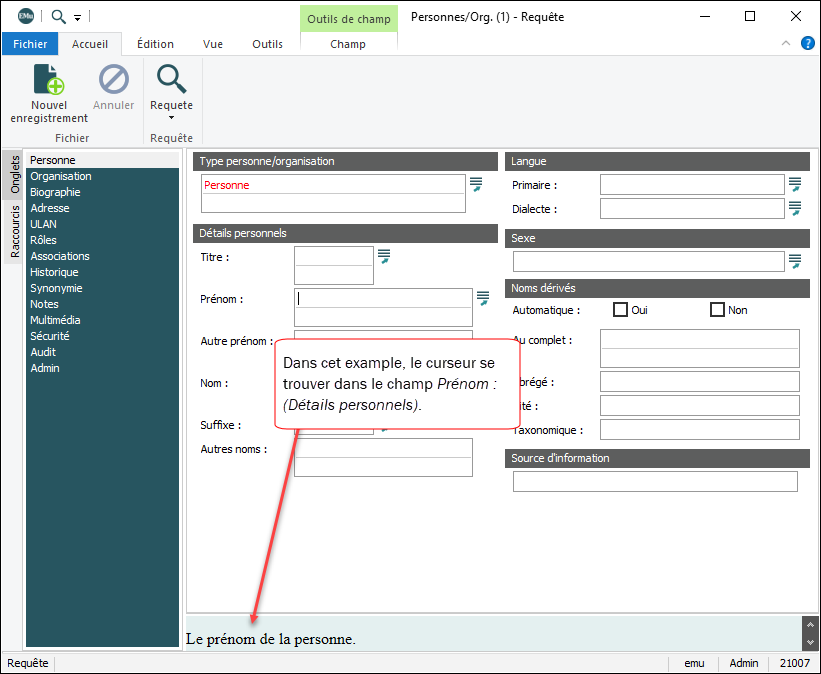The height and width of the screenshot is (674, 821).
Task: Open lookup list for Type personne/organisation
Action: point(476,184)
